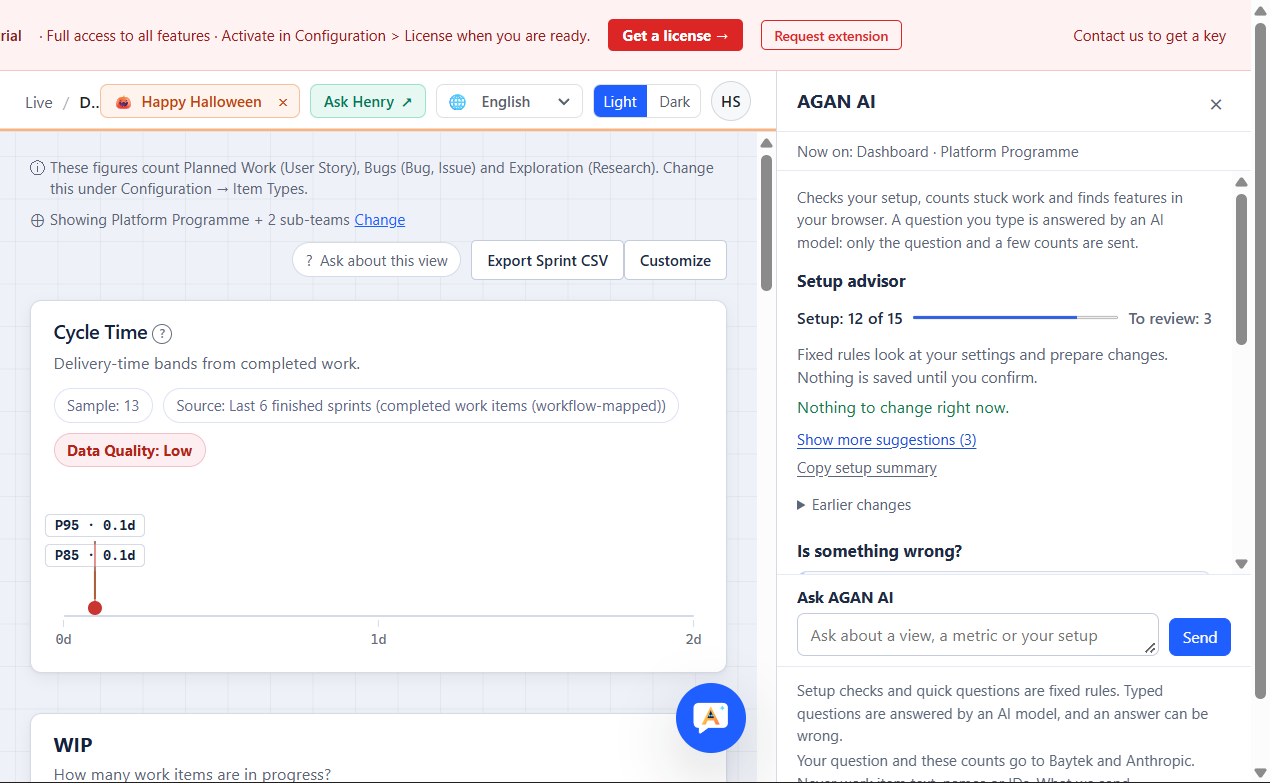
Task: Click Request extension button
Action: [x=831, y=36]
